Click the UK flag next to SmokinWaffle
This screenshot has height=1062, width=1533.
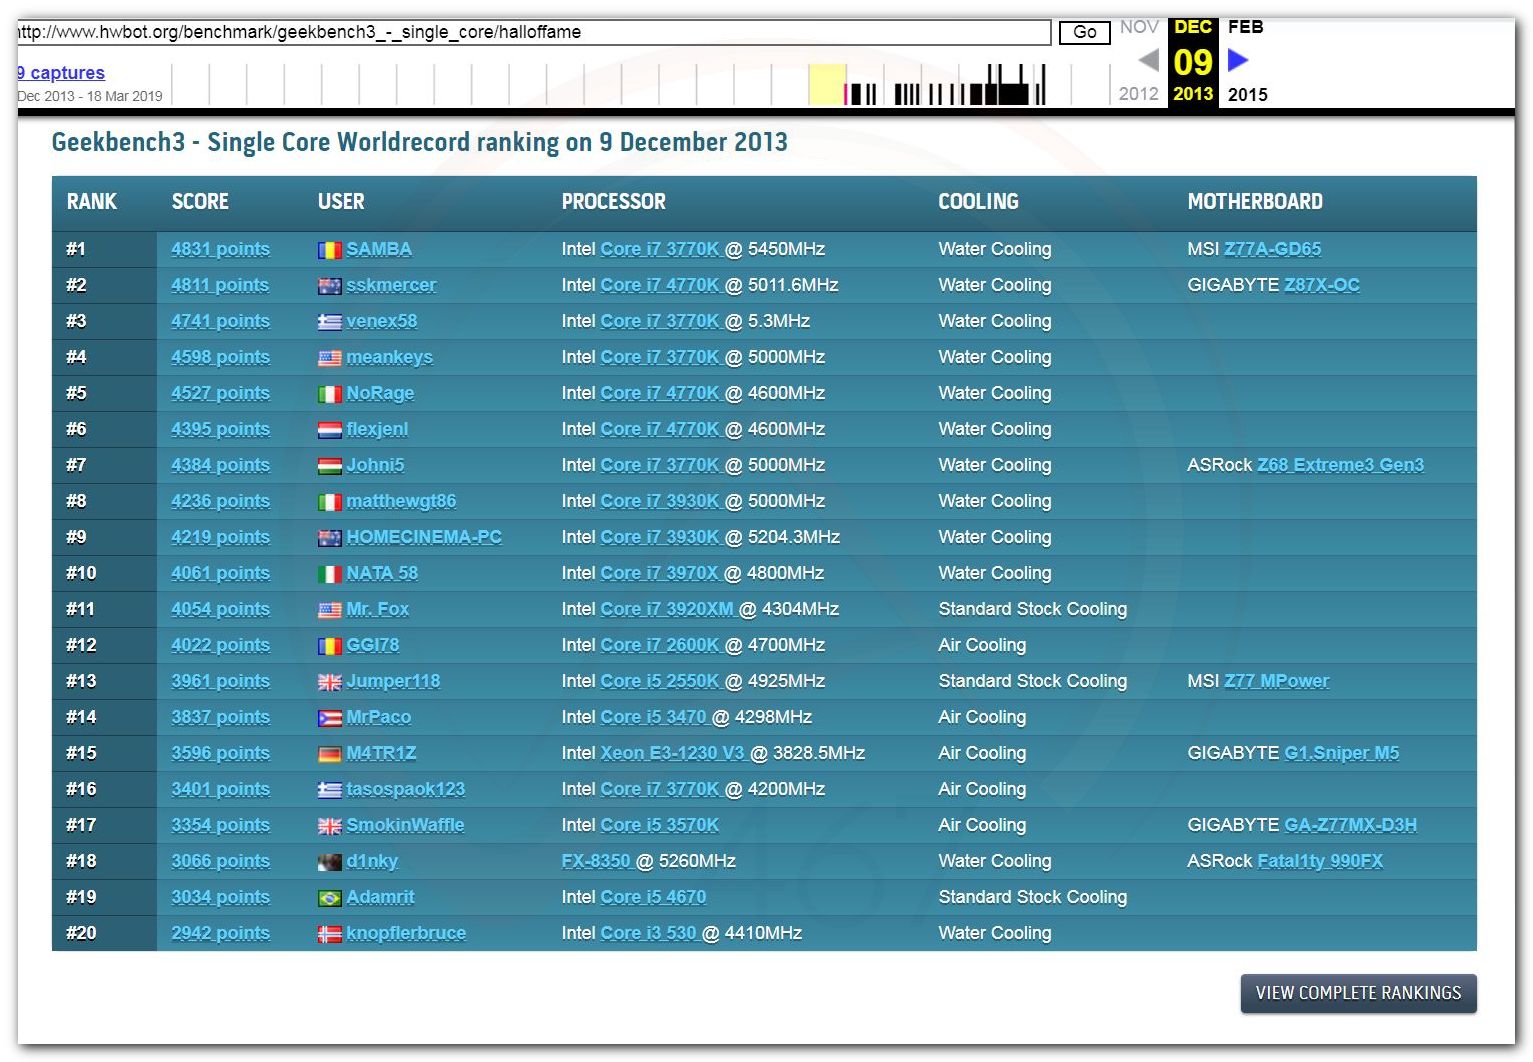click(x=329, y=826)
